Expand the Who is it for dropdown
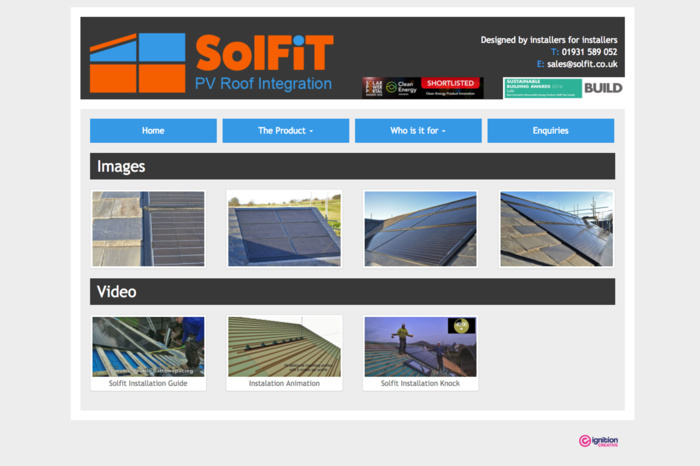 418,131
